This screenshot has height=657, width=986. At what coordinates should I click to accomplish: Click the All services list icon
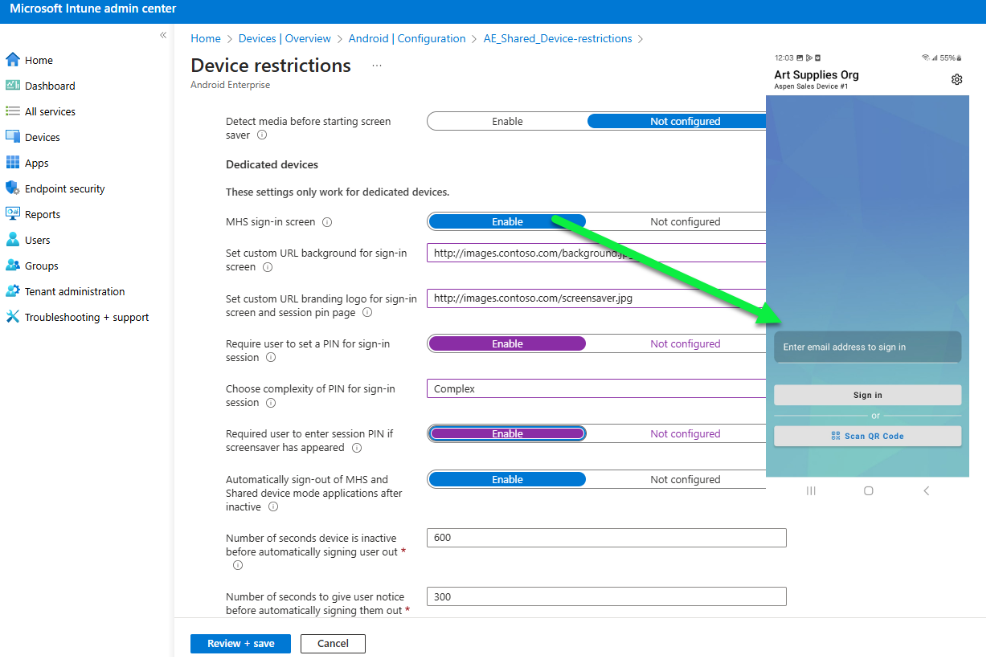(13, 111)
